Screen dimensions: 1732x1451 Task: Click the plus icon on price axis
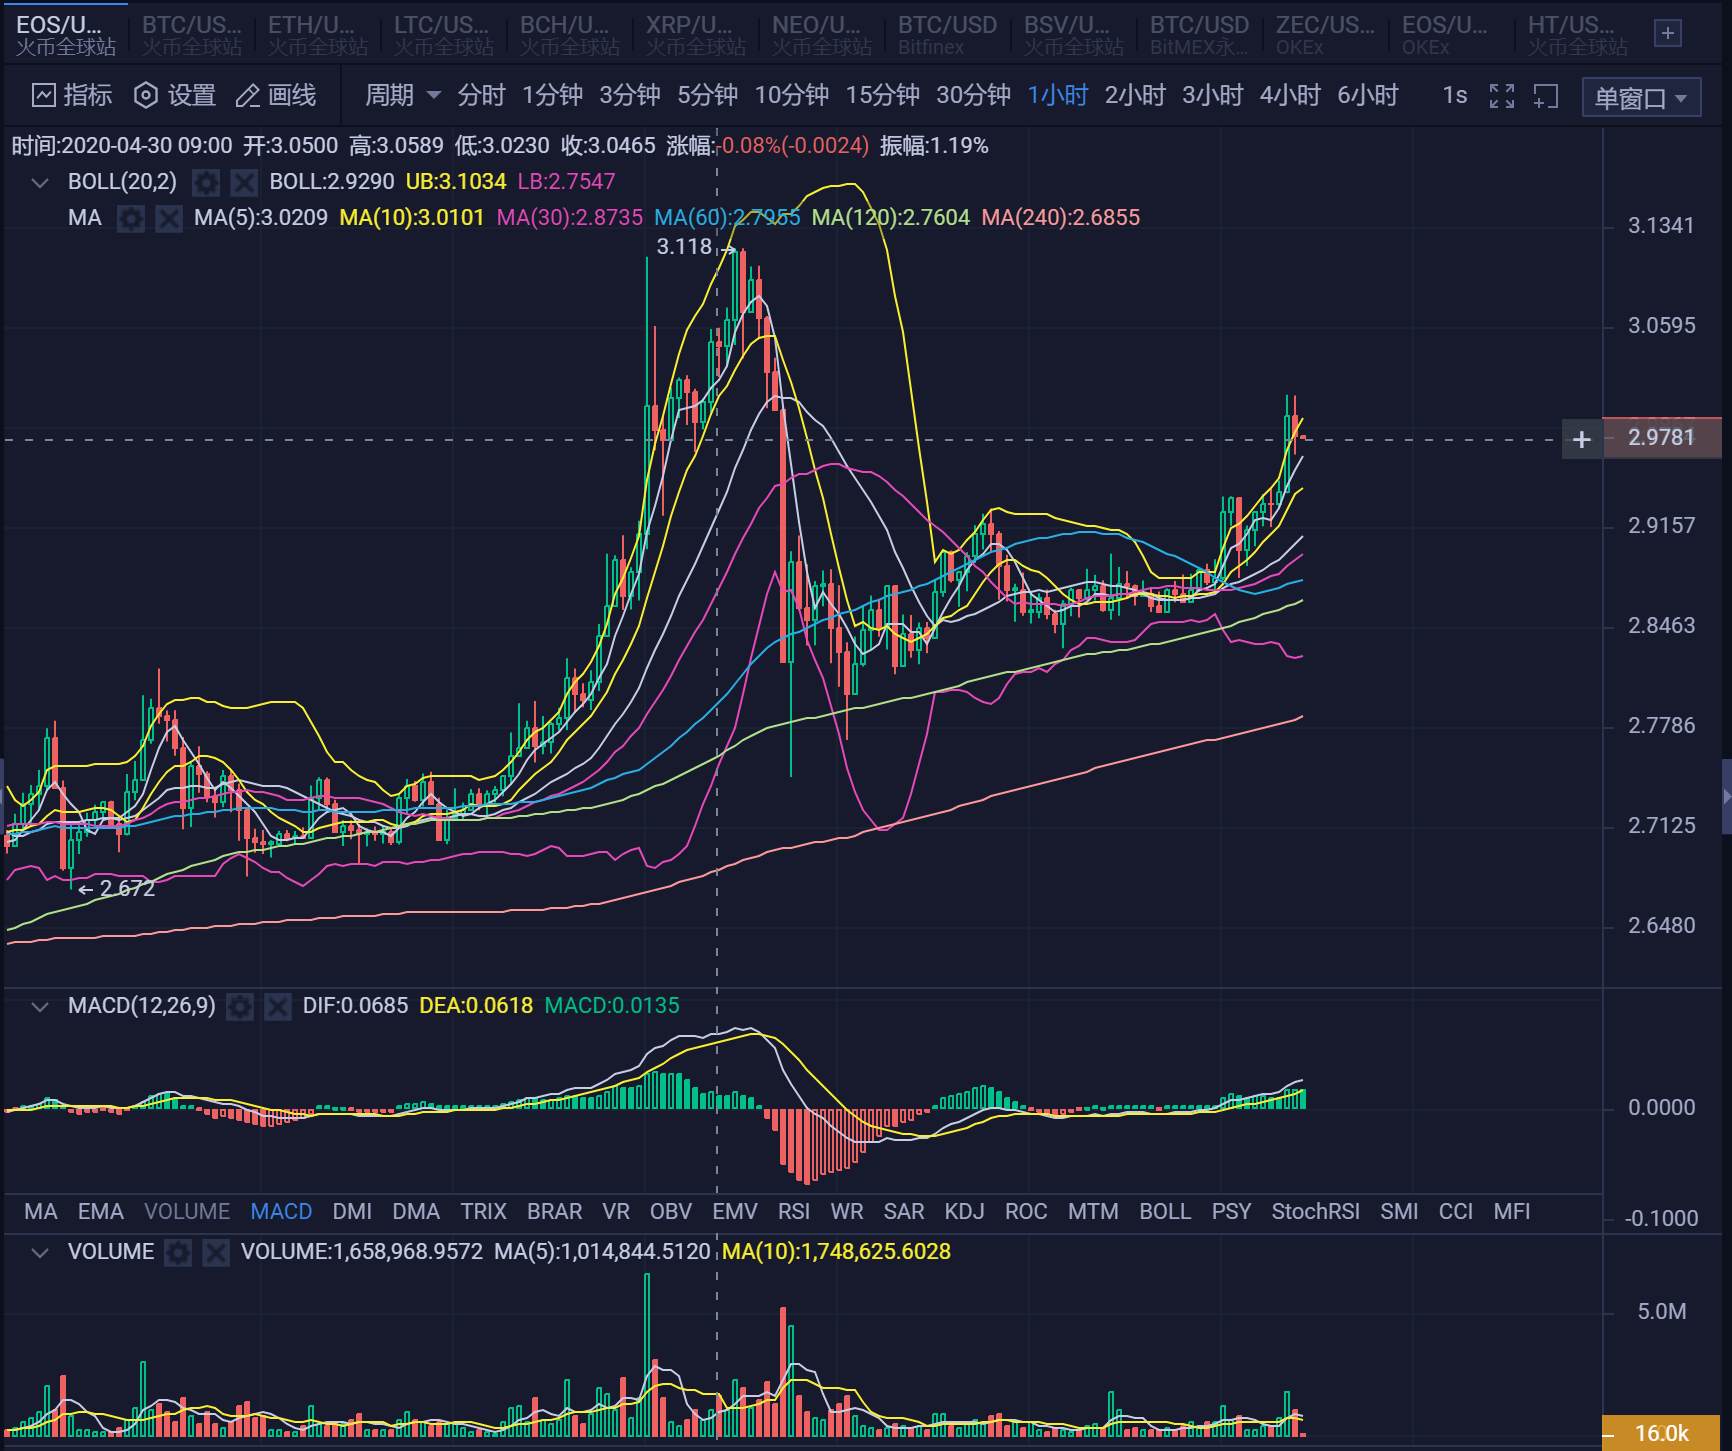click(x=1582, y=439)
